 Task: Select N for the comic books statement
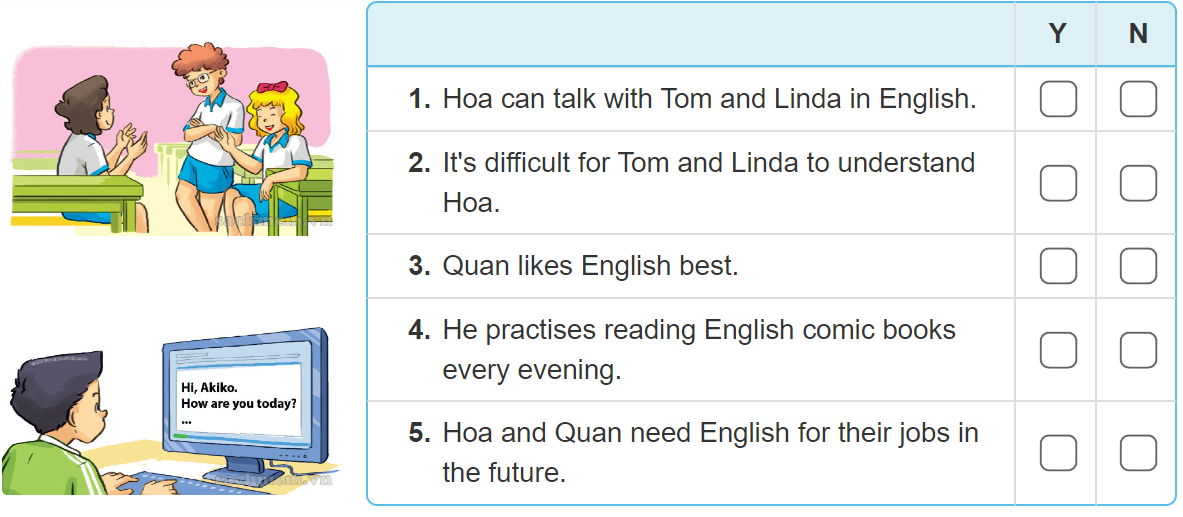[x=1138, y=350]
